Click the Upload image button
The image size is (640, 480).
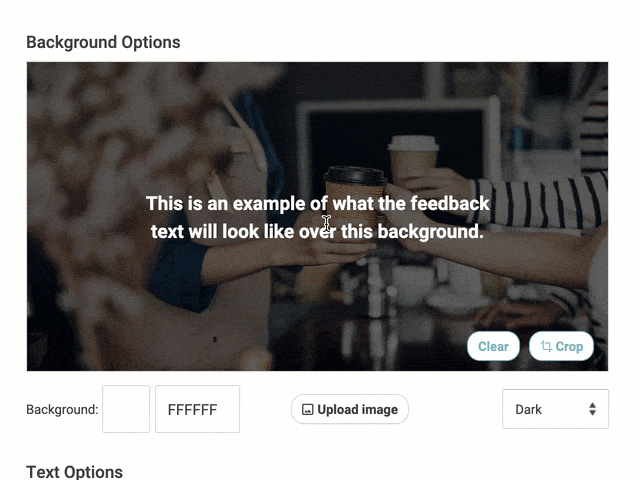350,409
